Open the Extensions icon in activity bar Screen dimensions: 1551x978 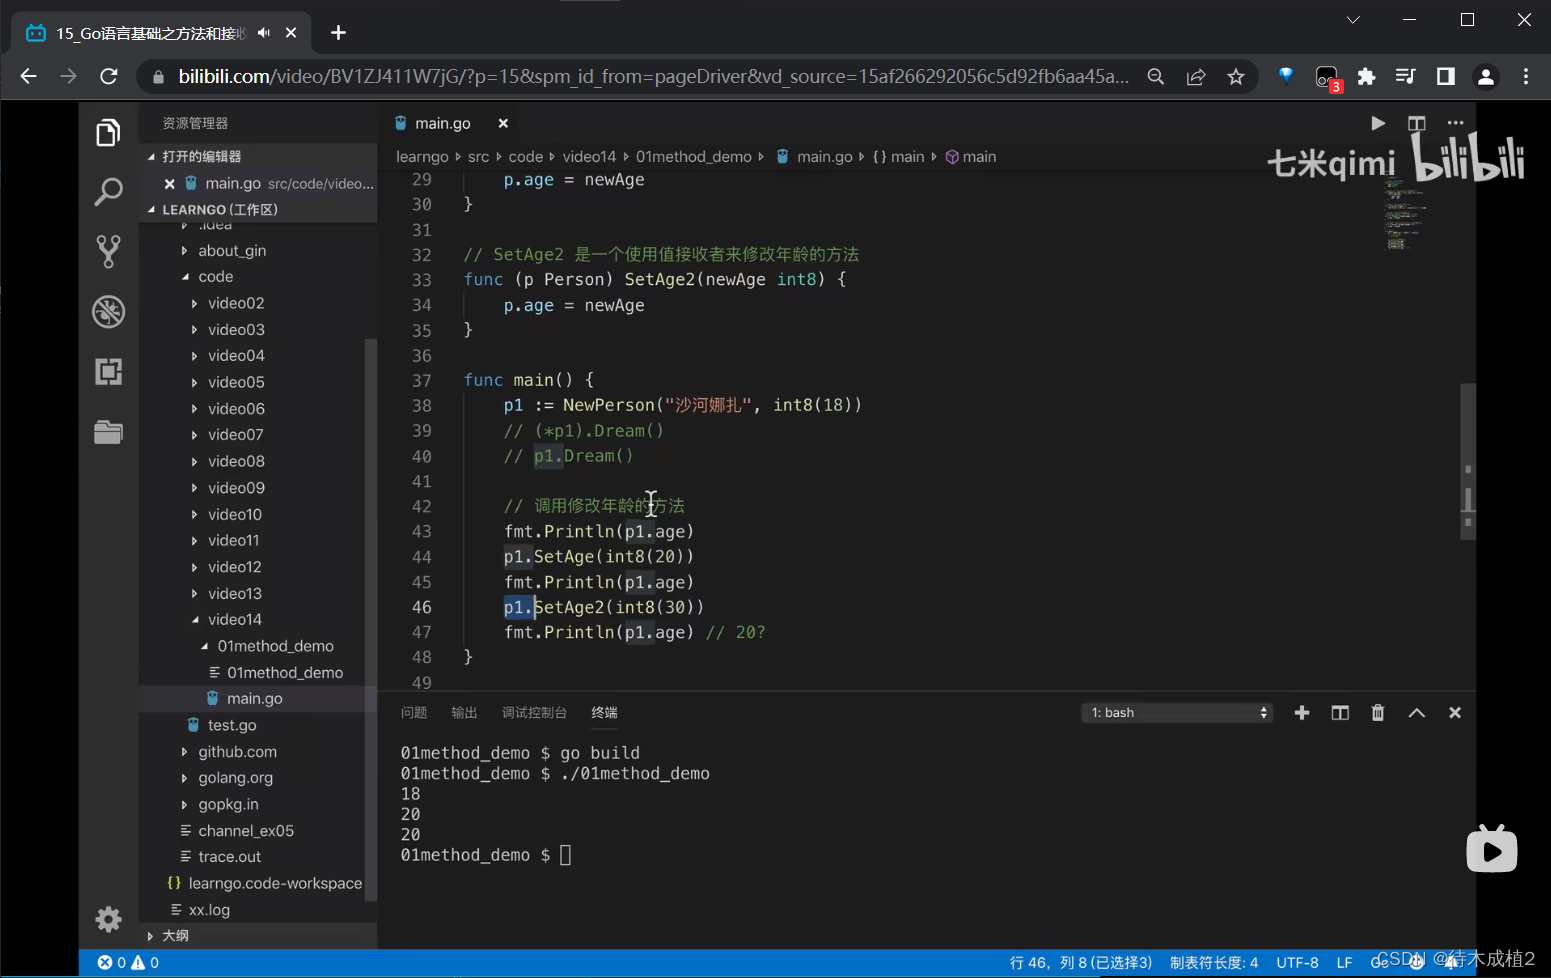pos(108,371)
